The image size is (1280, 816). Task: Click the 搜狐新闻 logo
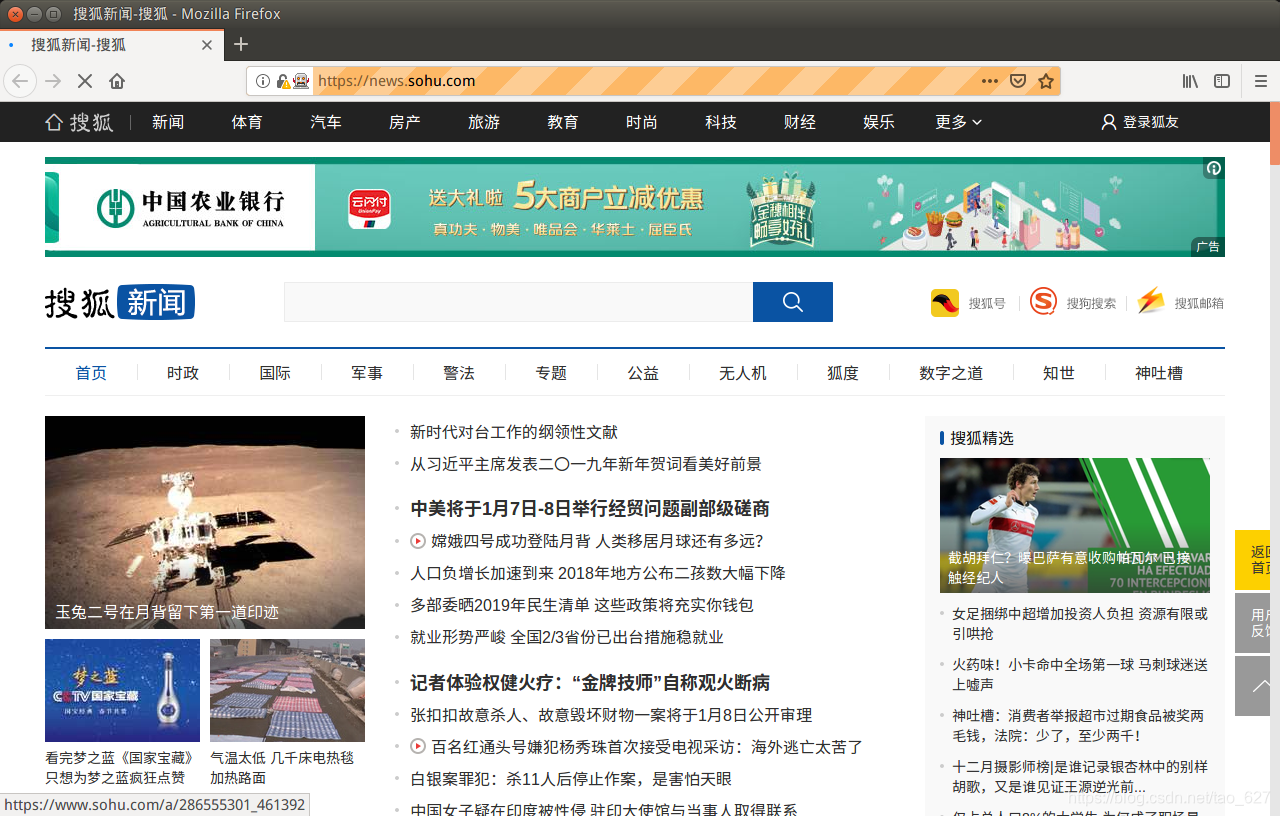pos(120,302)
